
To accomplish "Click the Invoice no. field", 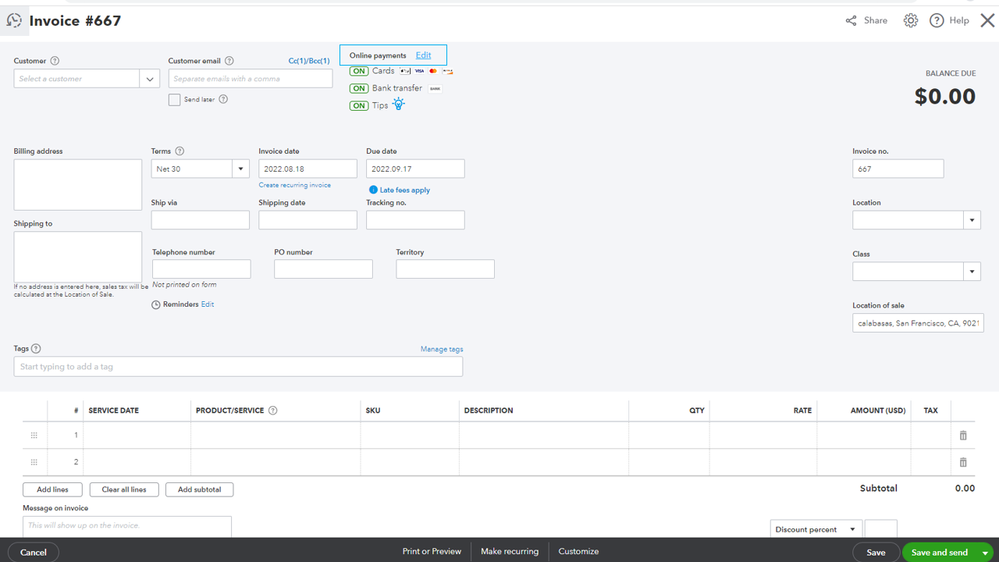I will point(898,169).
